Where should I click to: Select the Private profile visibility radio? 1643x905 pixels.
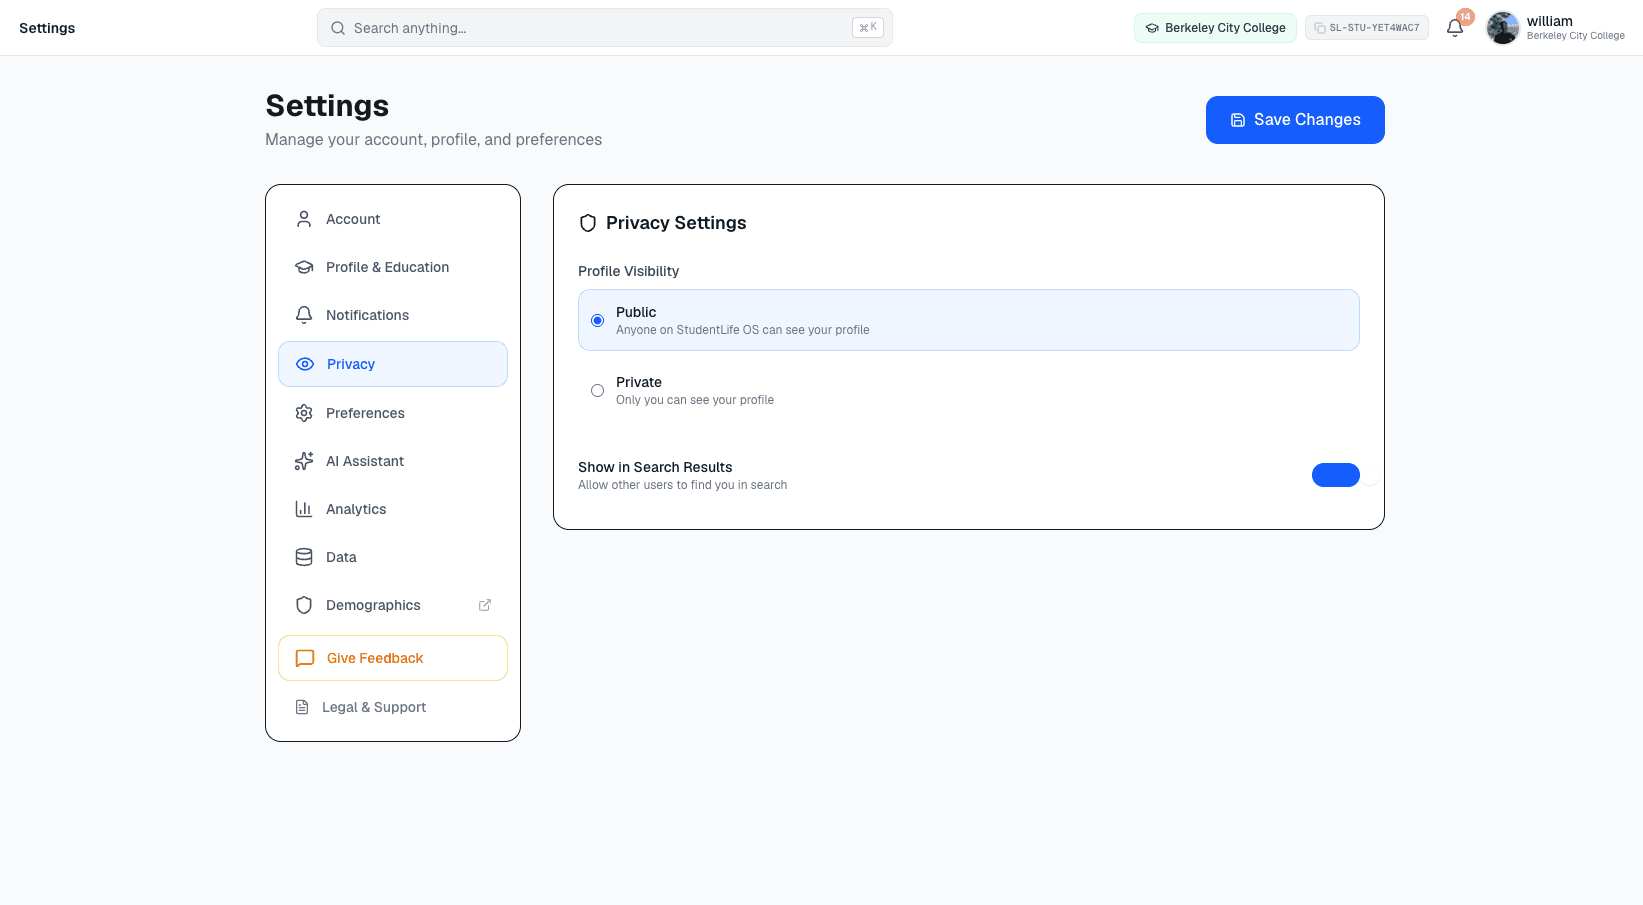pyautogui.click(x=597, y=391)
